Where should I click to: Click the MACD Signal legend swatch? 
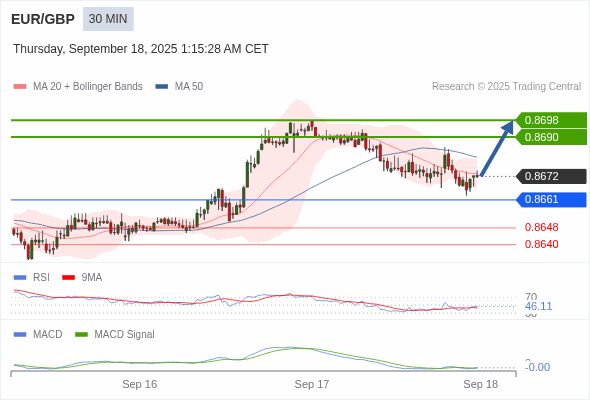(x=81, y=335)
